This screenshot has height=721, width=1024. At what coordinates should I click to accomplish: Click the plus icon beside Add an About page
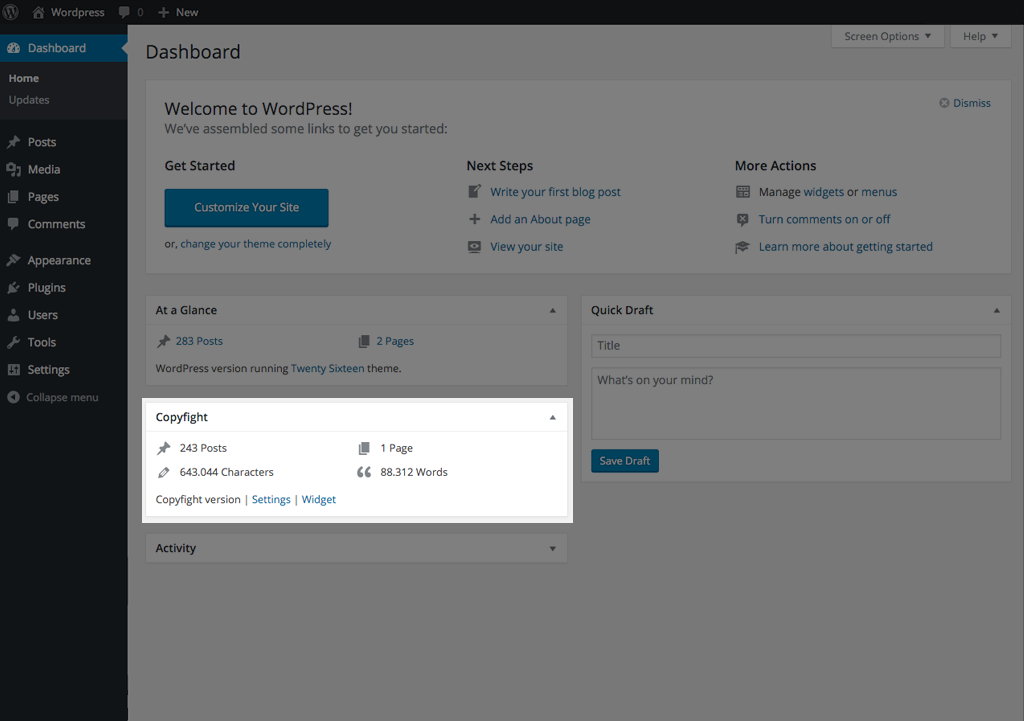pos(475,219)
